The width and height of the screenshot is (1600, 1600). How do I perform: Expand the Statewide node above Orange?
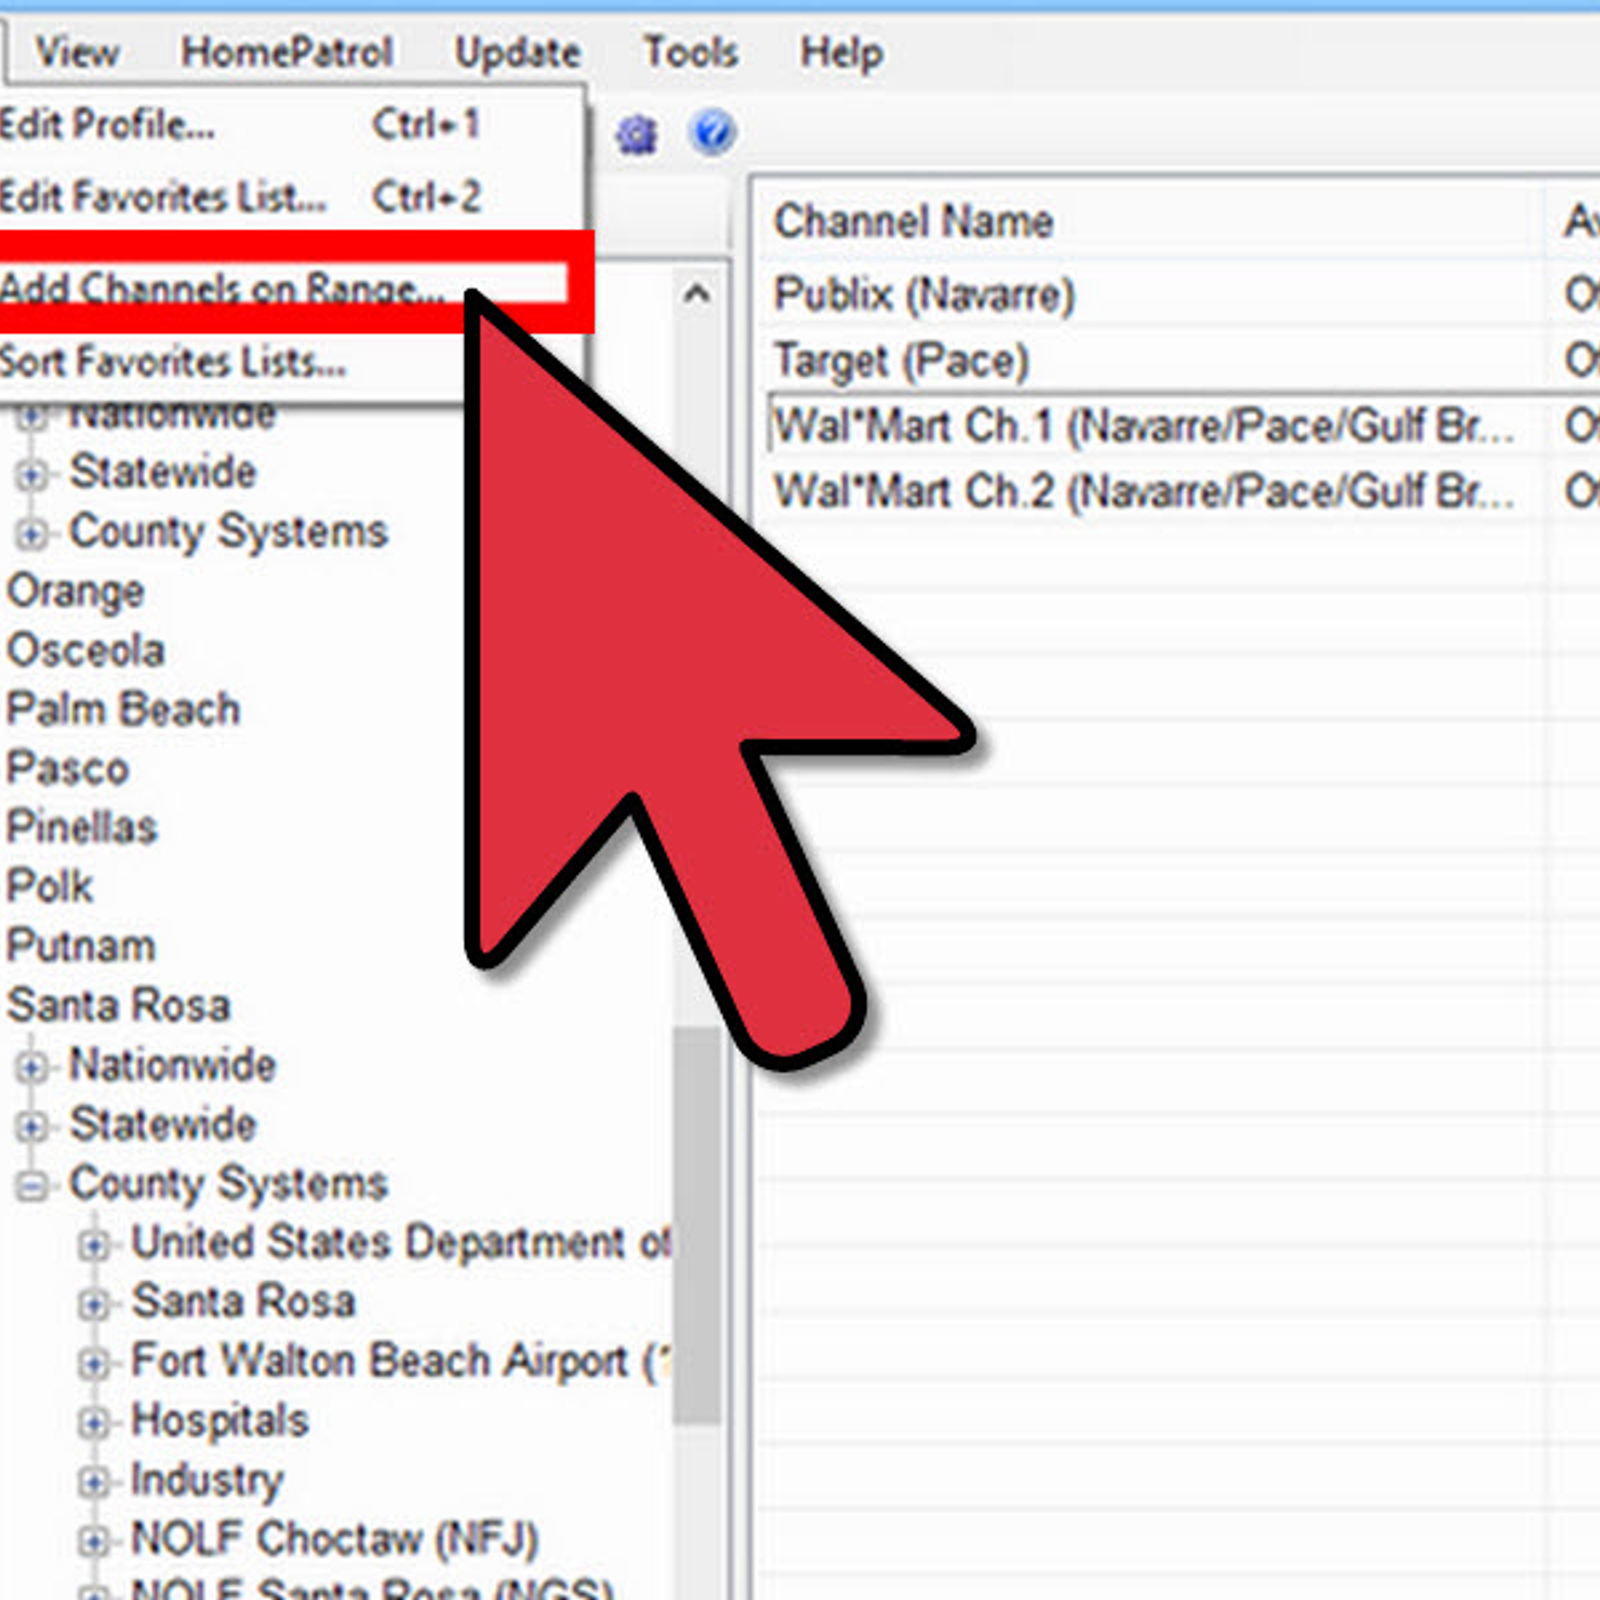31,474
